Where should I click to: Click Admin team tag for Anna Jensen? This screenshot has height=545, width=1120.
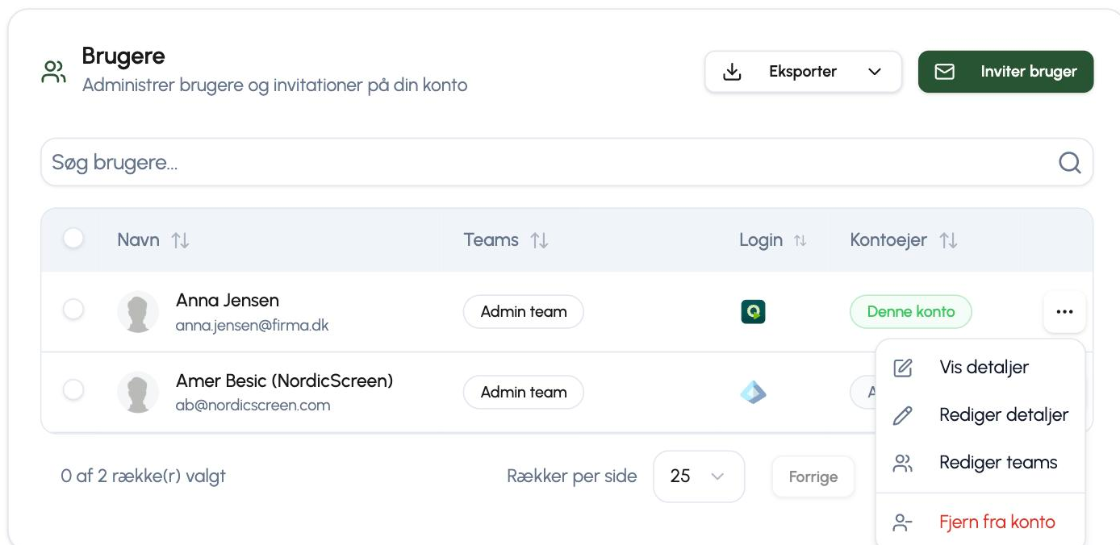click(524, 311)
